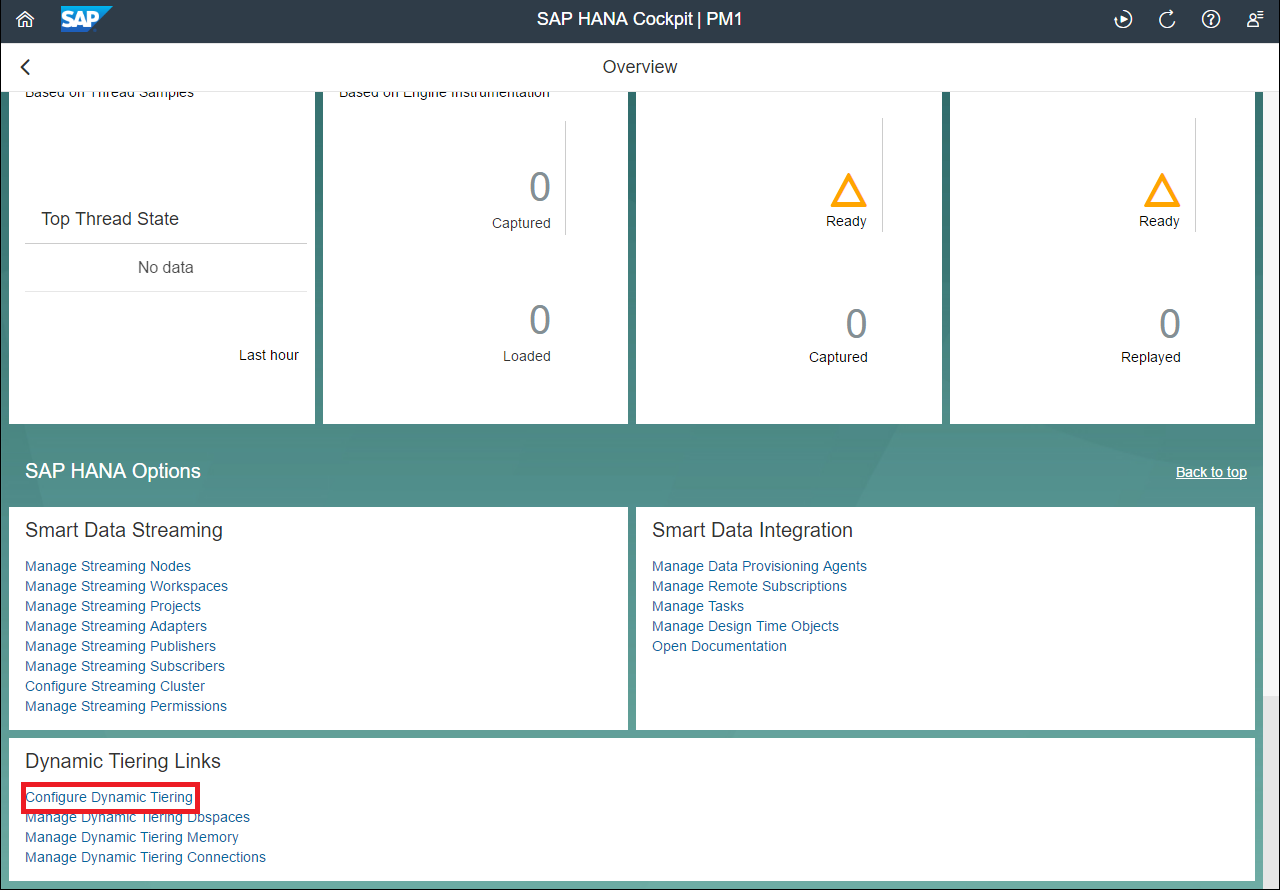The image size is (1280, 890).
Task: Open Manage Remote Subscriptions
Action: click(749, 586)
